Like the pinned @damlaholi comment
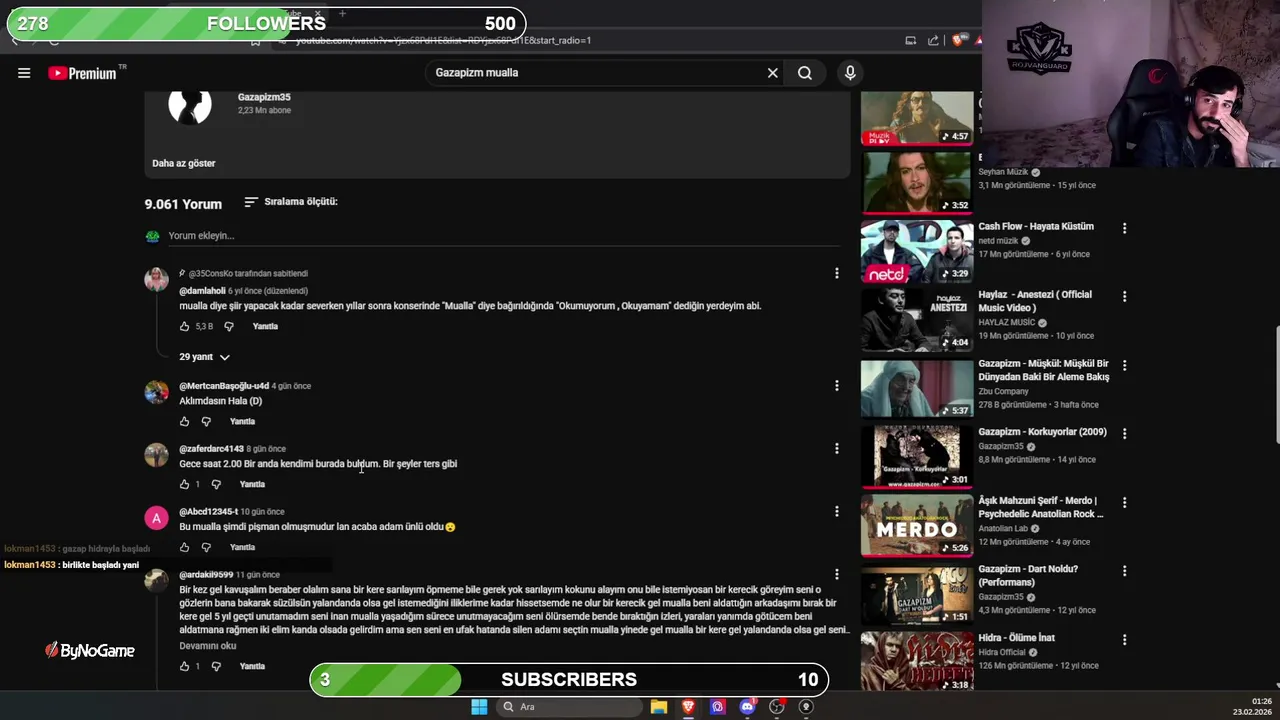This screenshot has width=1280, height=720. [184, 327]
